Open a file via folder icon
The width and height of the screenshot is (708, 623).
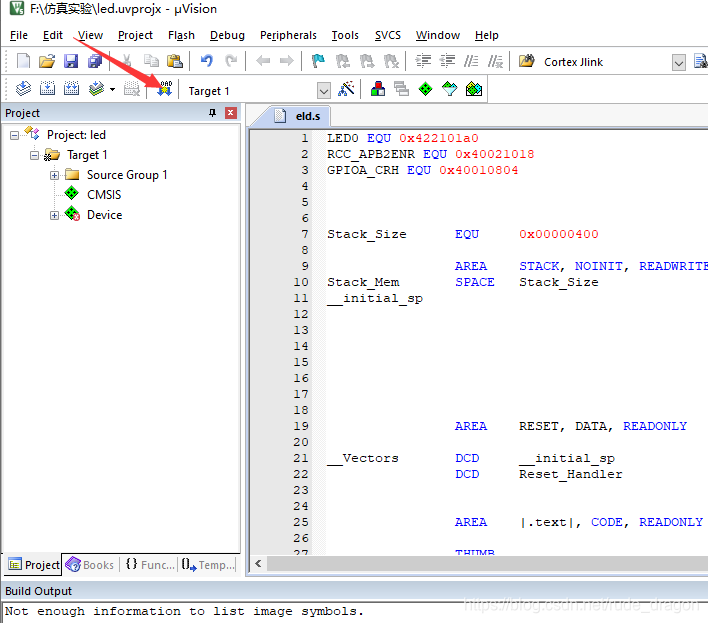pos(47,60)
